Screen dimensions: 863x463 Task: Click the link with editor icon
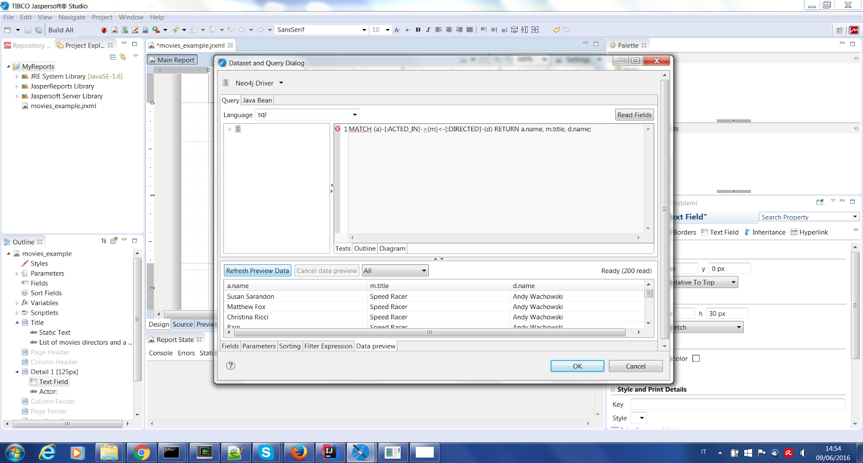pos(123,57)
